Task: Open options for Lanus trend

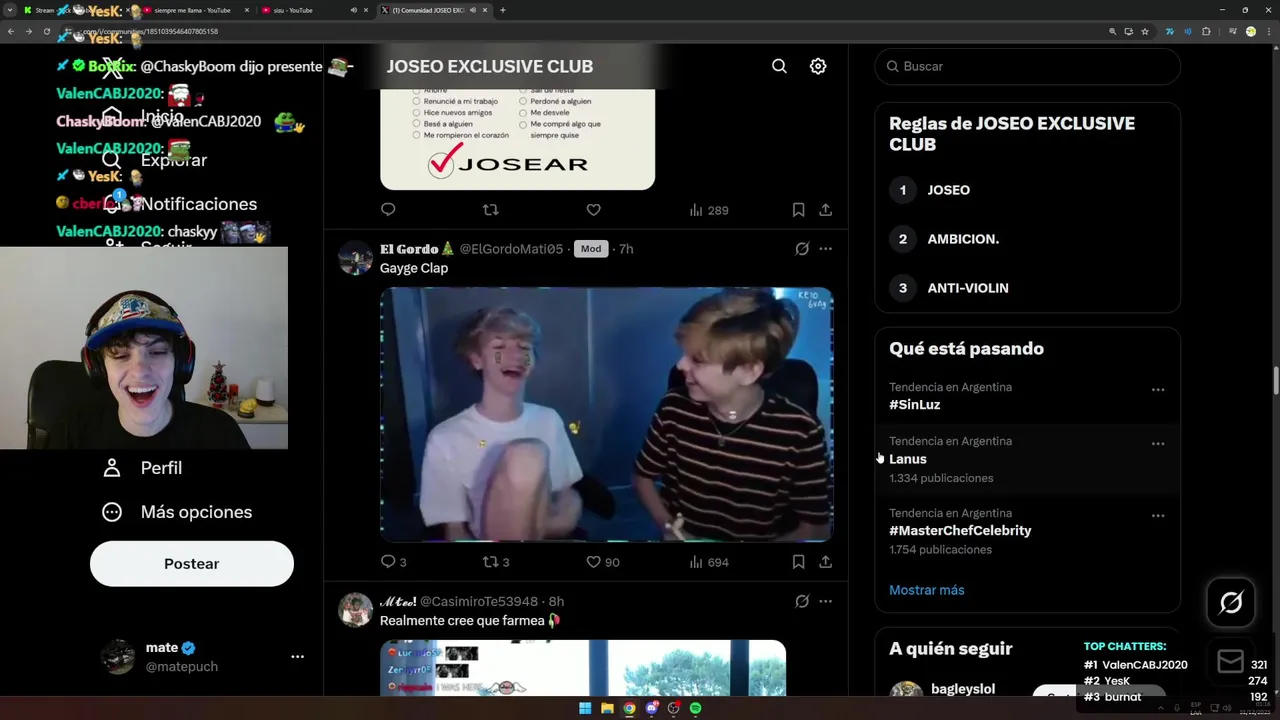Action: pos(1158,444)
